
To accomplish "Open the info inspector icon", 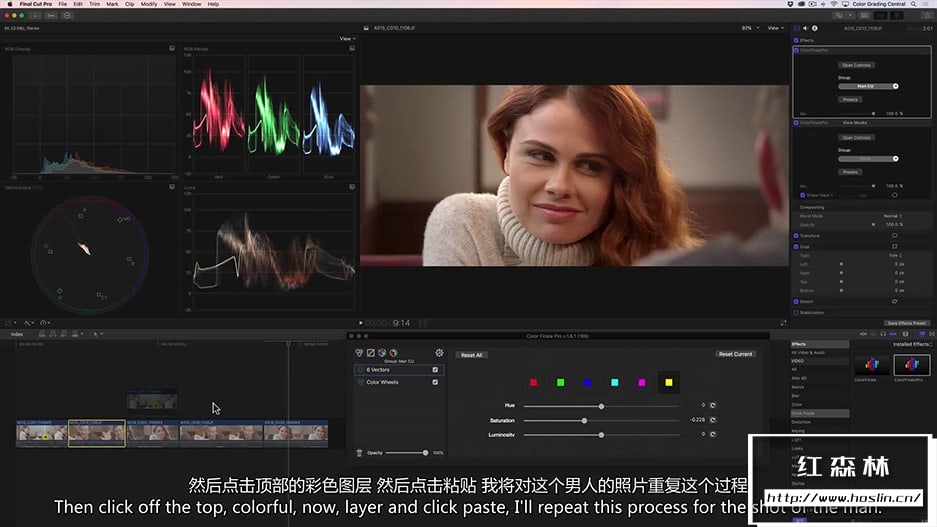I will click(x=814, y=28).
